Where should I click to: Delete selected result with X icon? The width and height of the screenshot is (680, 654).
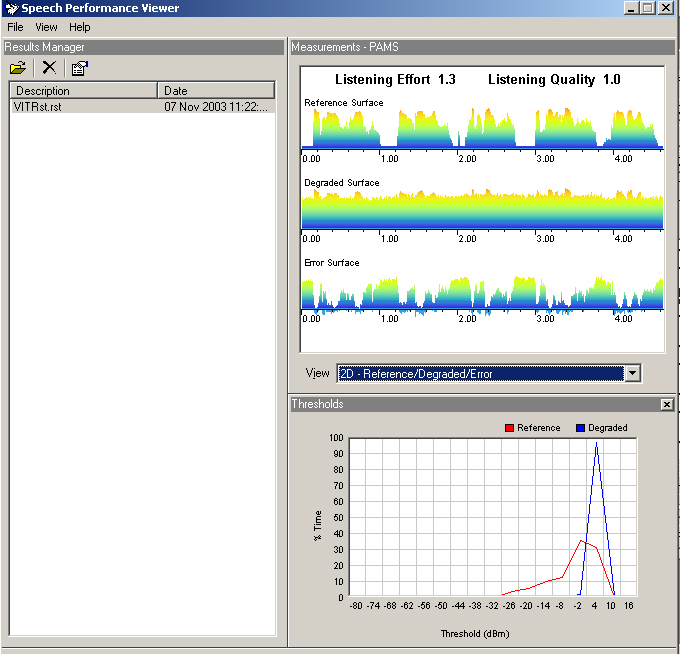point(49,68)
